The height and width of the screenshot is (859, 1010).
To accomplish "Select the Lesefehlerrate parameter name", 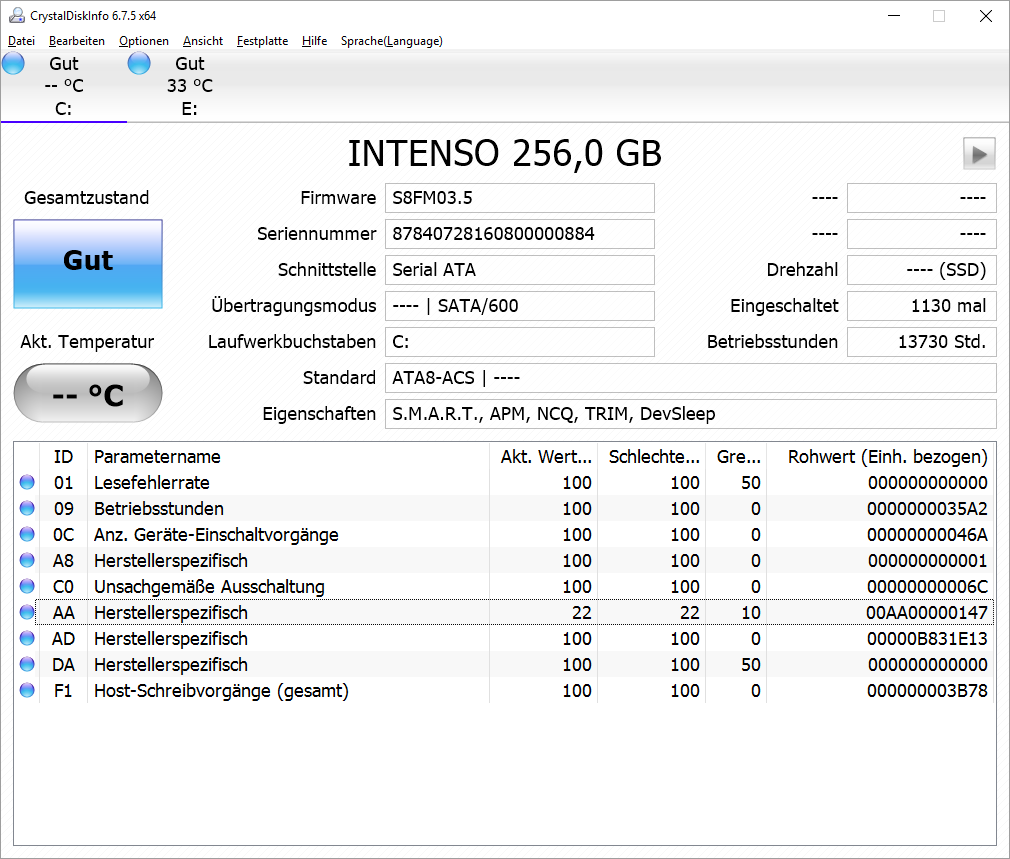I will [152, 482].
